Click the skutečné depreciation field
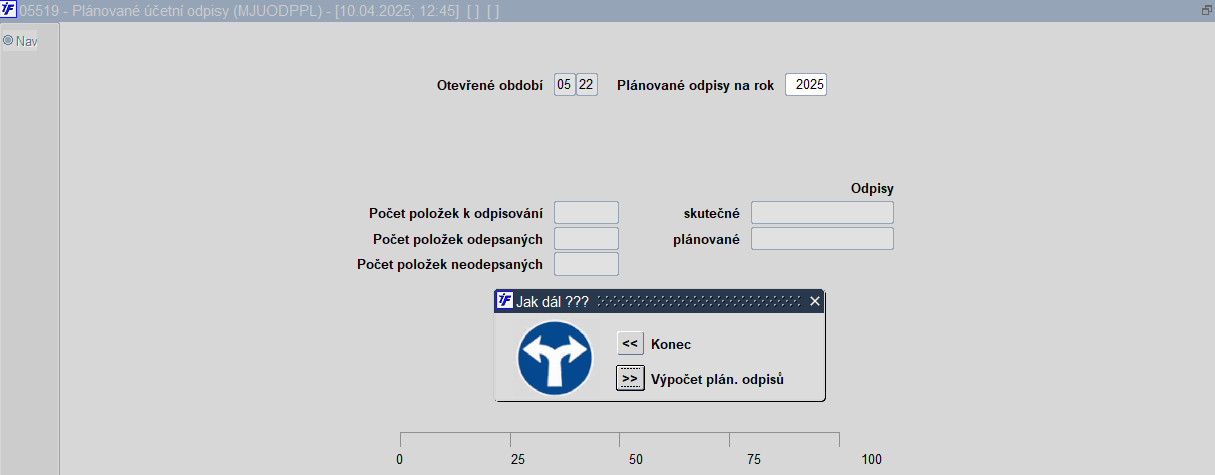This screenshot has width=1215, height=475. pos(822,212)
